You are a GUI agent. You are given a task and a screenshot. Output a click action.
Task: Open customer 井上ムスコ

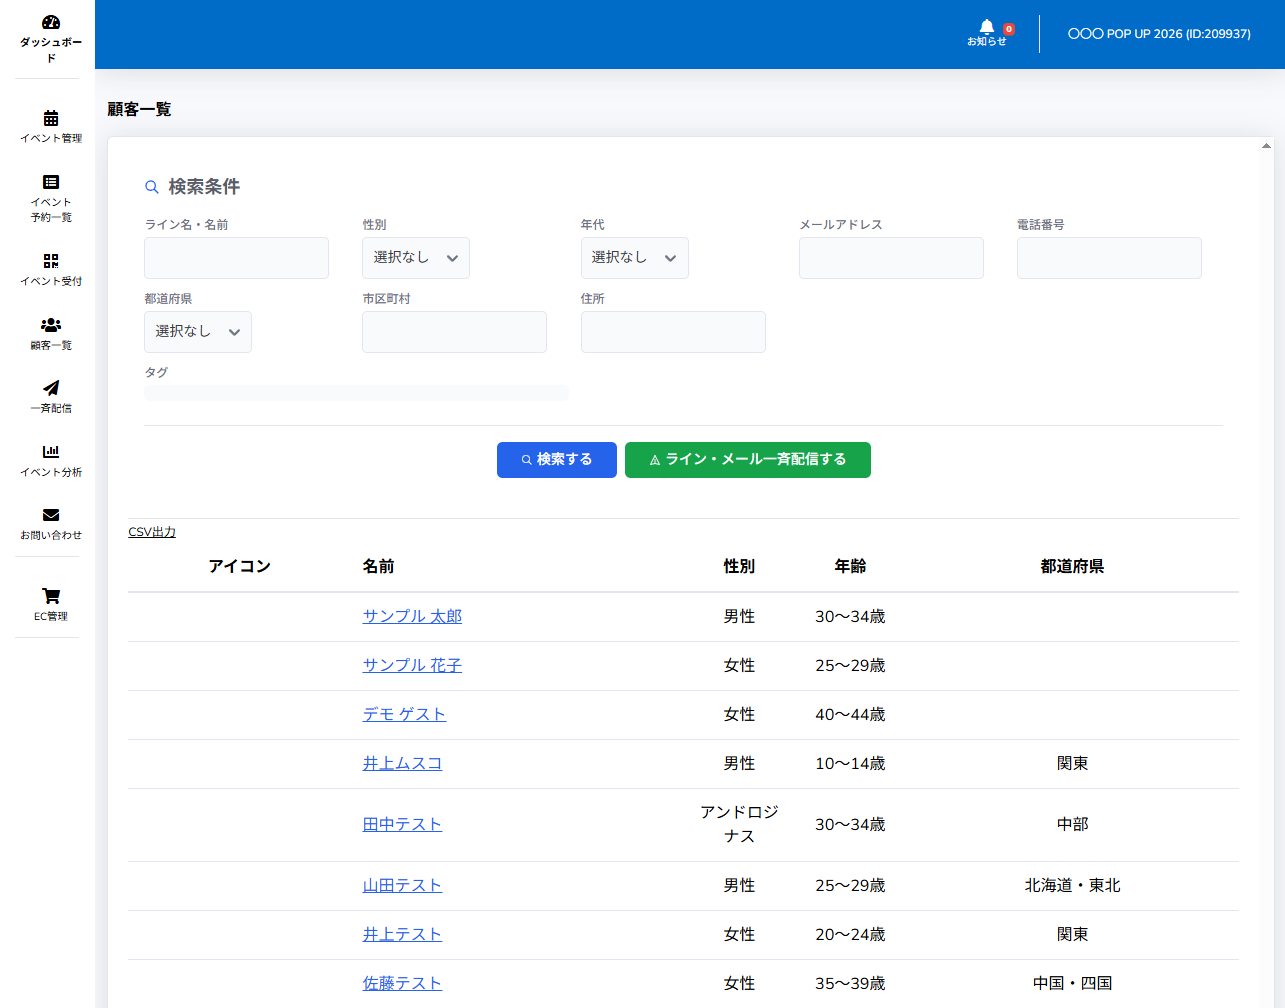[402, 763]
